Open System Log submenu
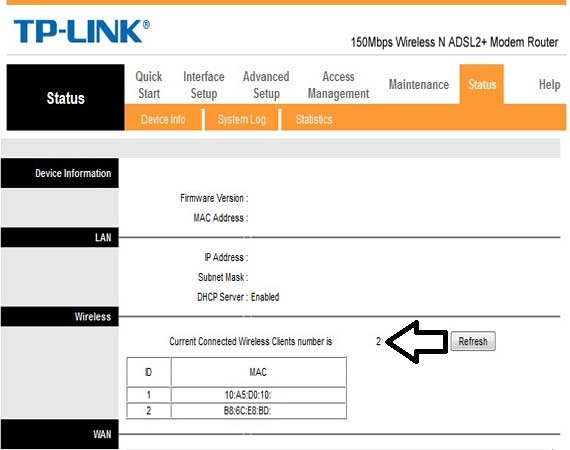Screen dimensions: 570x450 [x=242, y=119]
